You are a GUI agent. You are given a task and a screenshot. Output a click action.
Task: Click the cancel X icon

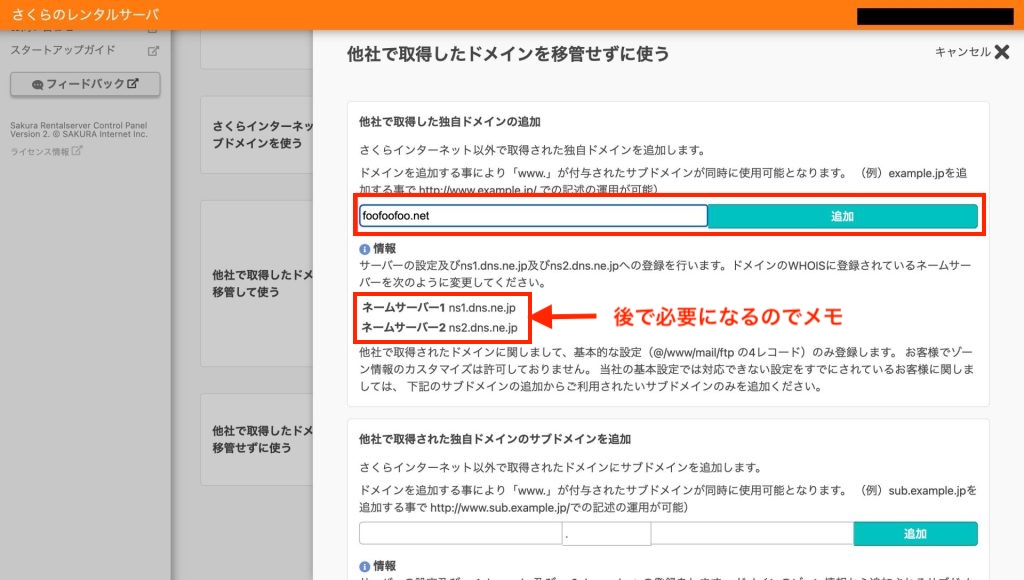pos(1002,53)
